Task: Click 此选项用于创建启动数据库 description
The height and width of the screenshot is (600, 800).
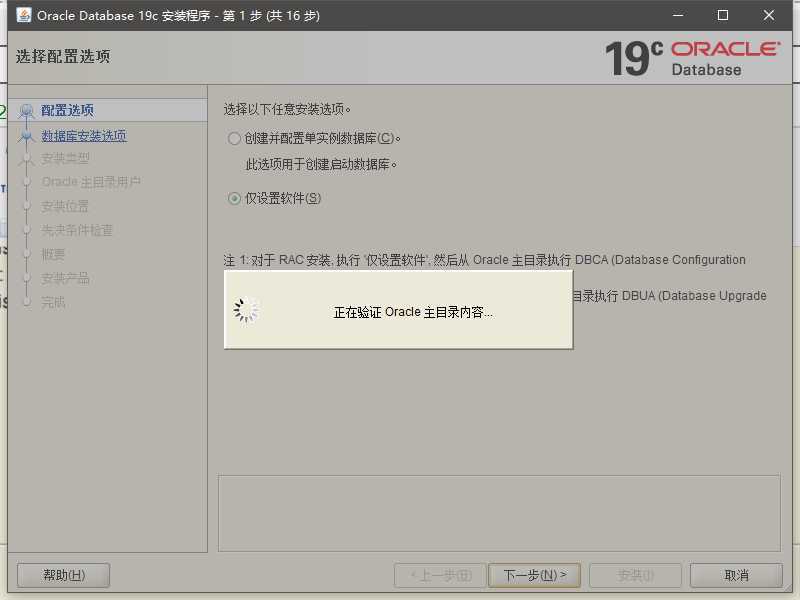Action: click(321, 164)
